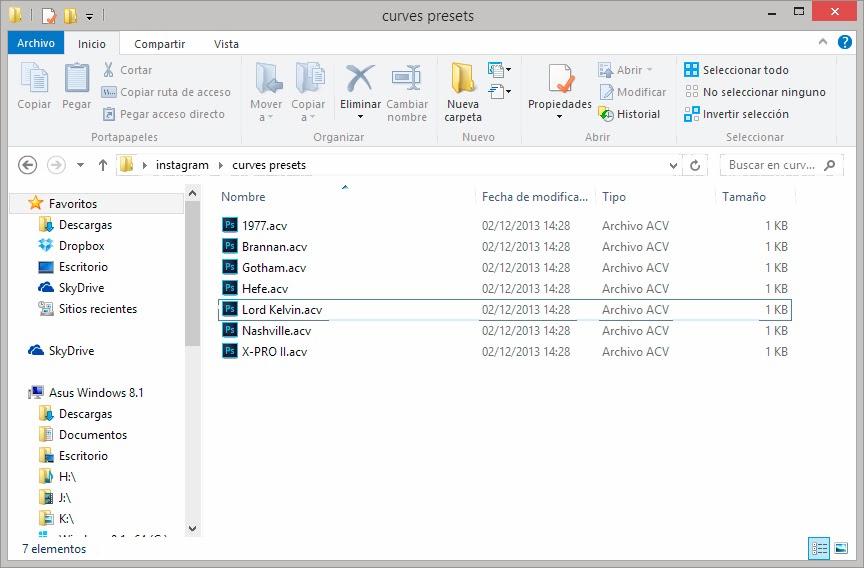
Task: Open the Propiedades dropdown arrow
Action: pyautogui.click(x=559, y=117)
